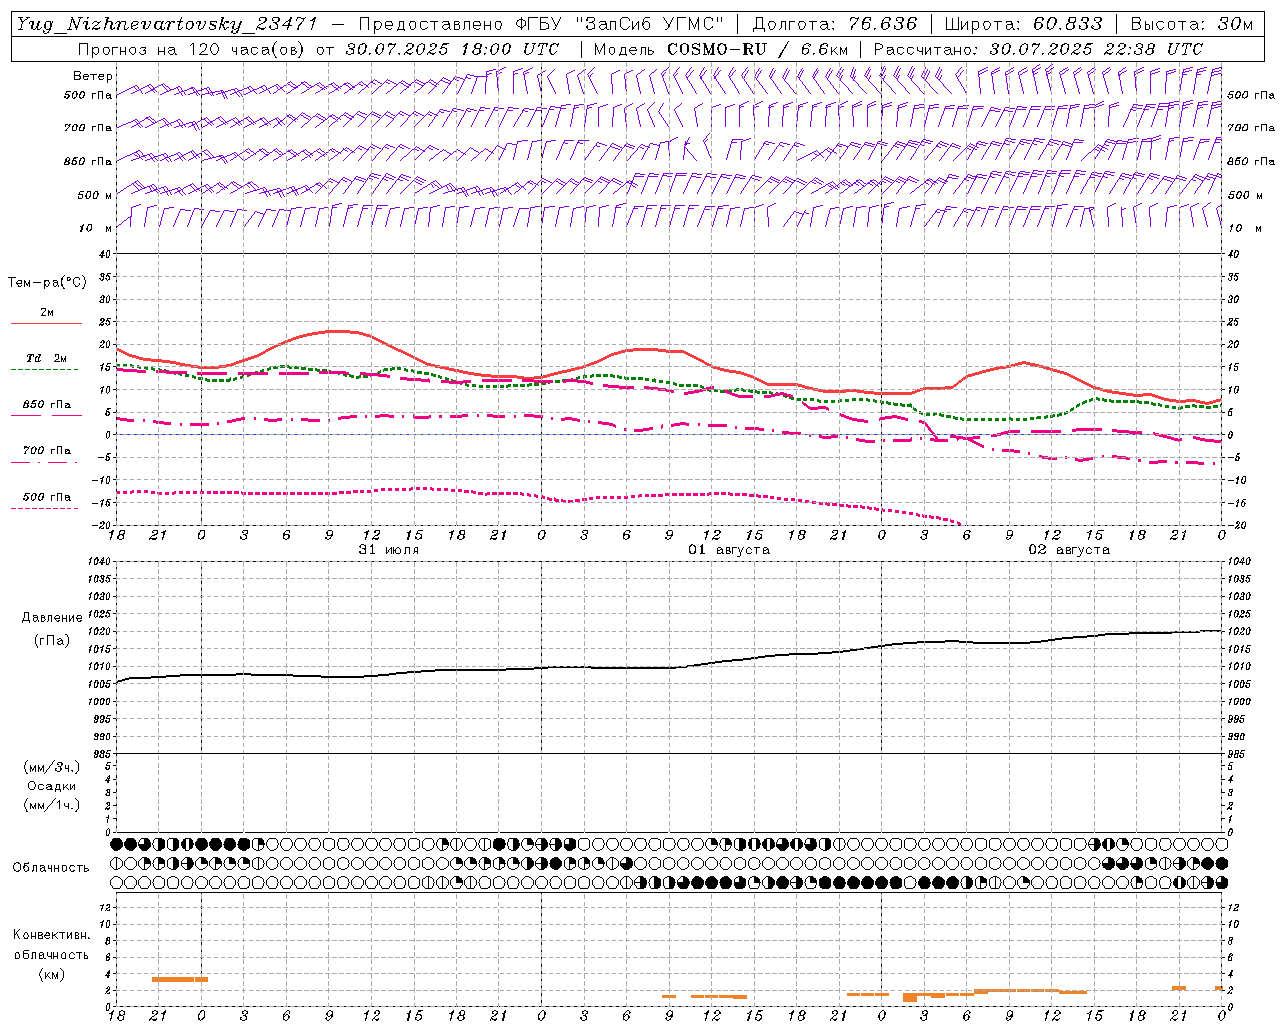Click the 1040 value on the left pressure axis
Screen dimensions: 1280x1024
pos(100,562)
